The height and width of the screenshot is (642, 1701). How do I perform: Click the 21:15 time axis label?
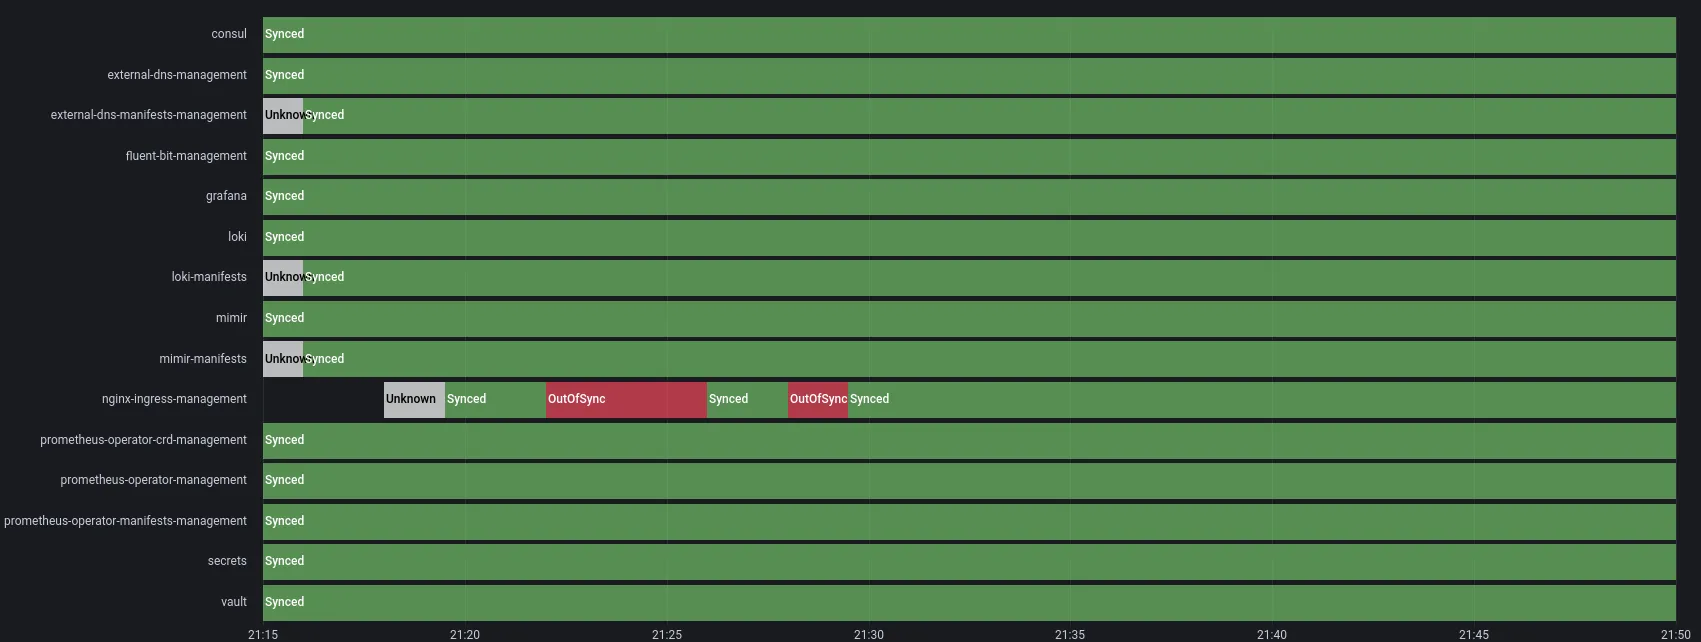(x=263, y=635)
